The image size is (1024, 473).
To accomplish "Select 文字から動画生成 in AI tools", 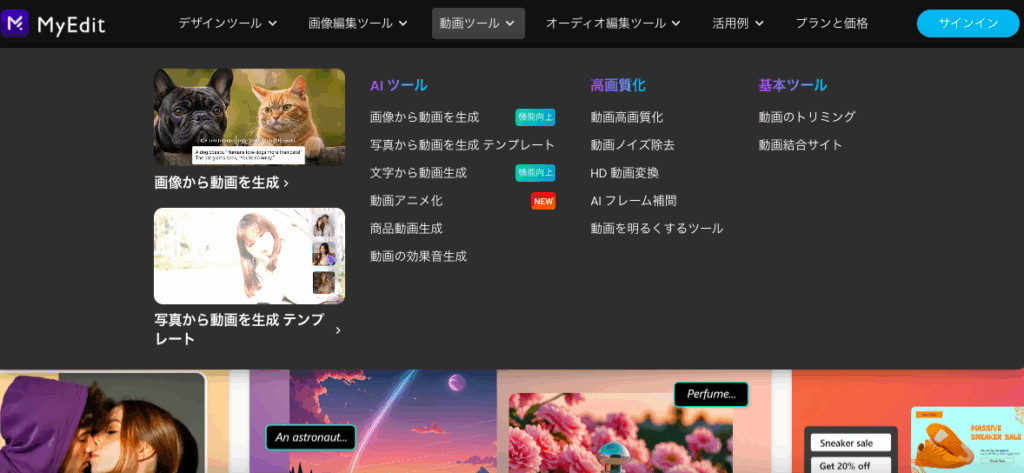I will click(418, 173).
